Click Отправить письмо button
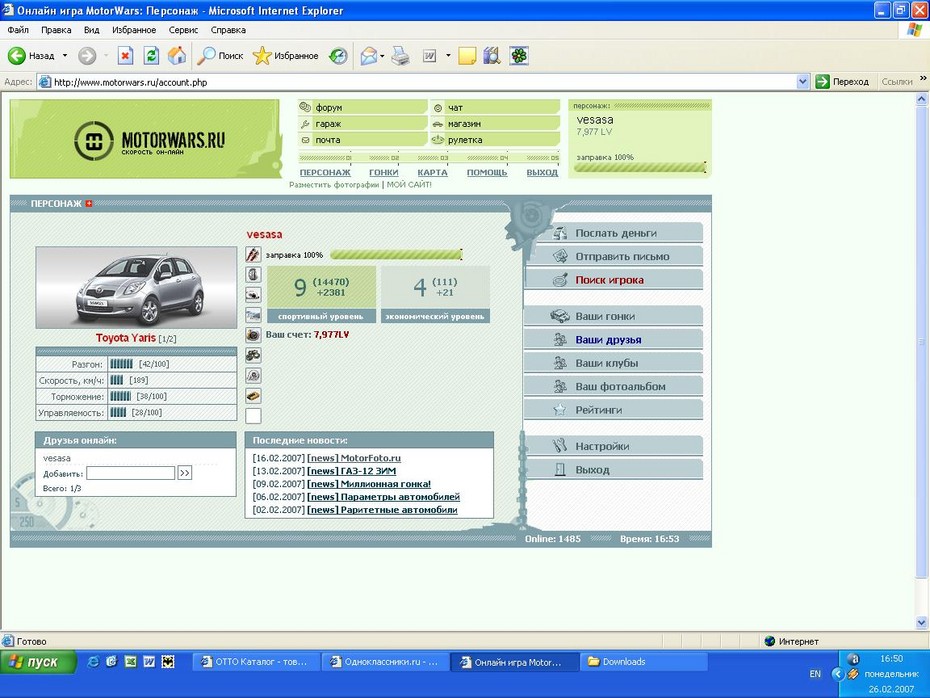 [613, 256]
